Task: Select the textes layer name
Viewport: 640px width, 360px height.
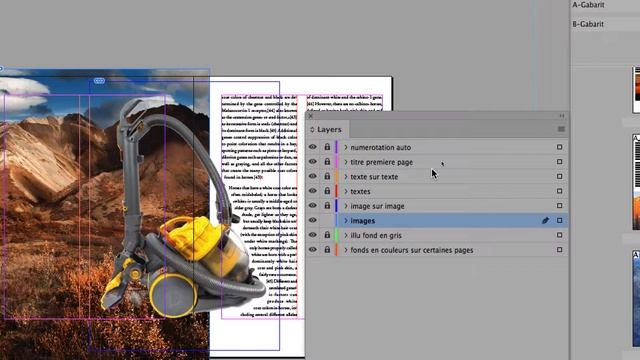Action: coord(360,191)
